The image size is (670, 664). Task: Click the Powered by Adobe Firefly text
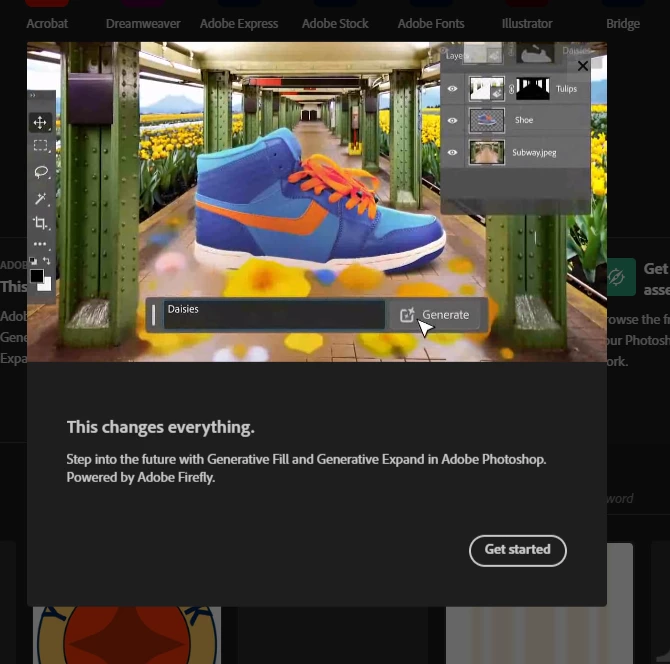(141, 477)
